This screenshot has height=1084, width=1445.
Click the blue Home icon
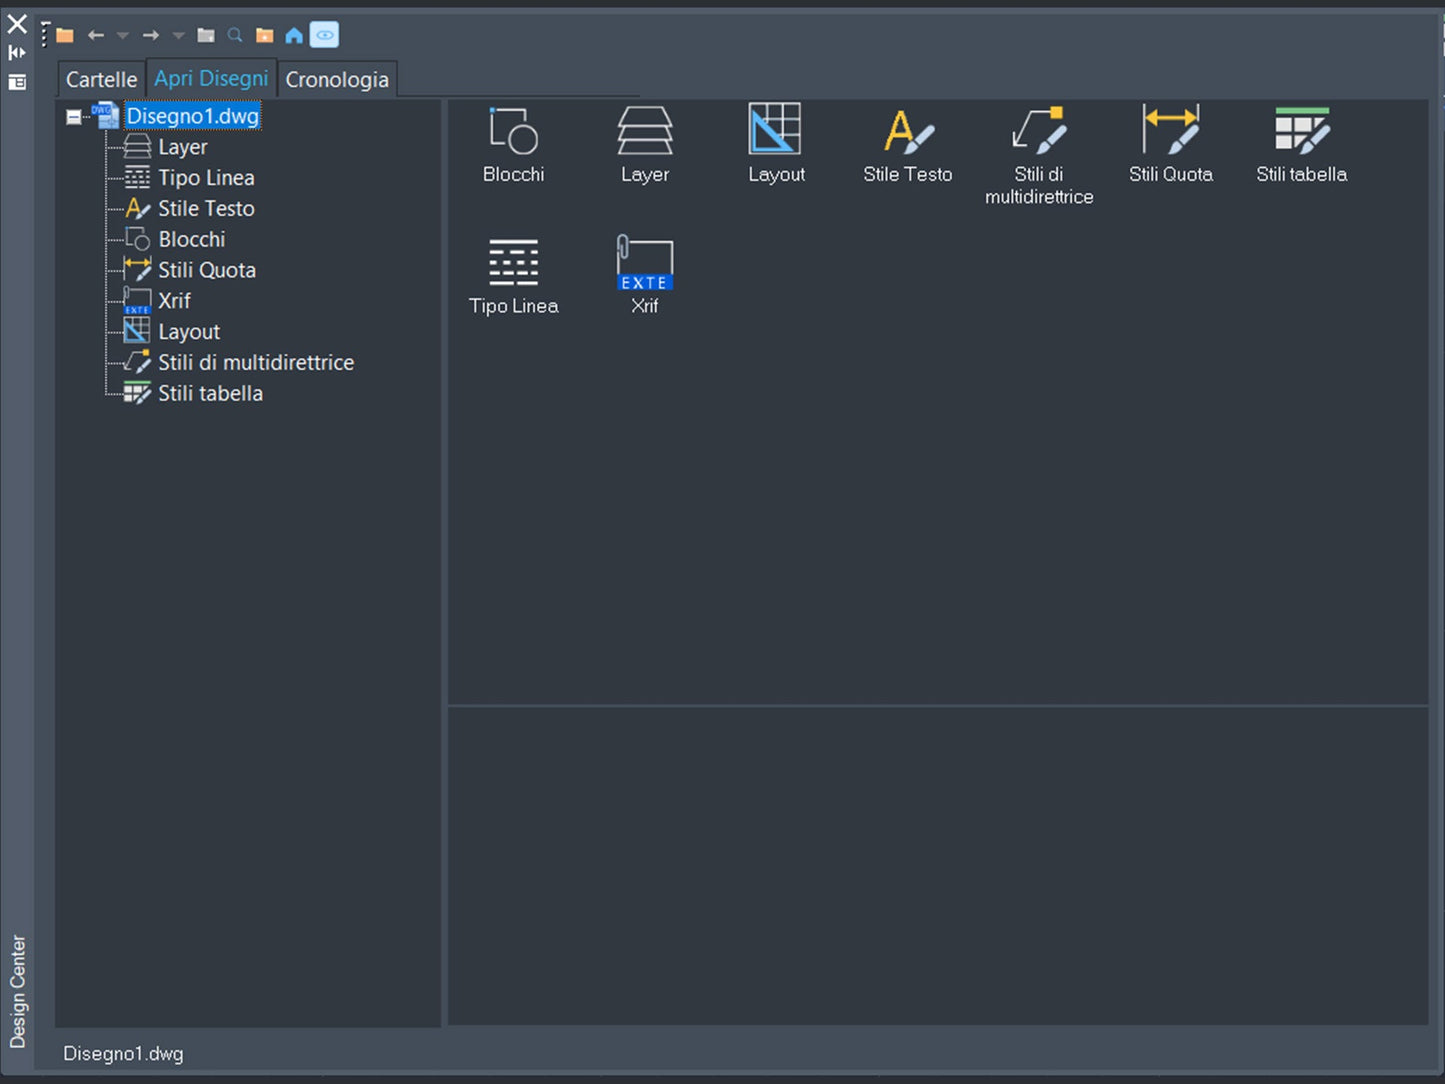pyautogui.click(x=294, y=36)
